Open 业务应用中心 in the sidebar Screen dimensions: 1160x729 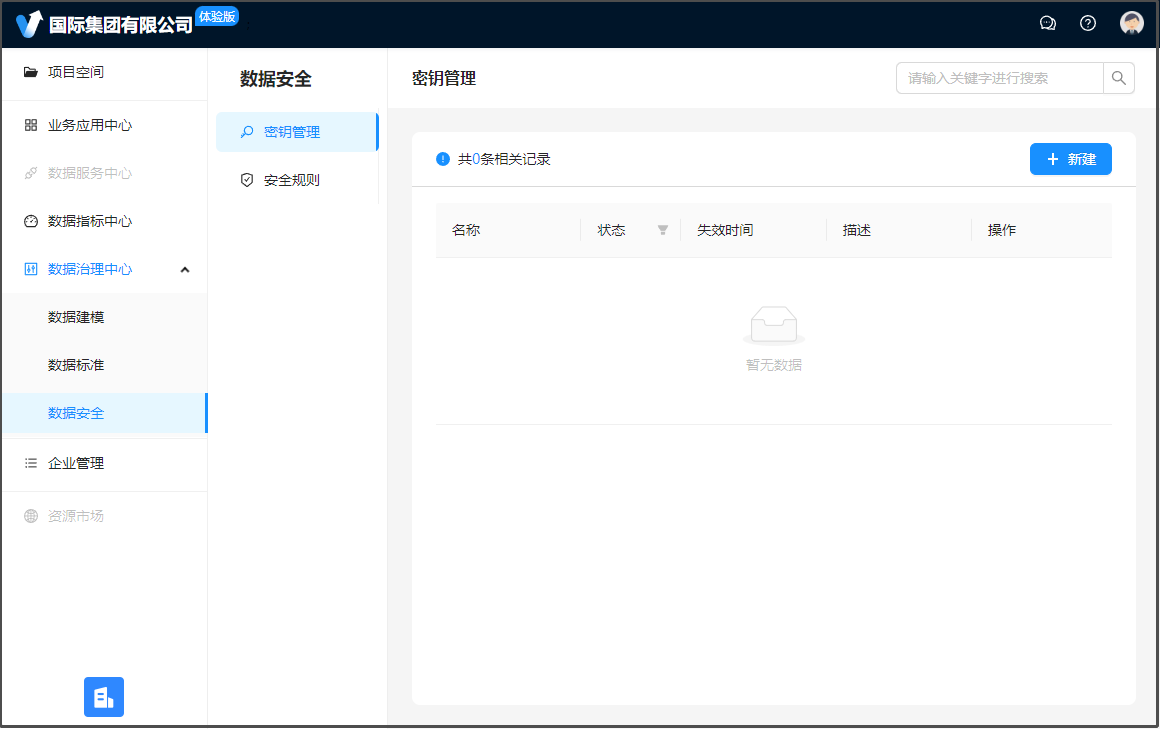[90, 125]
